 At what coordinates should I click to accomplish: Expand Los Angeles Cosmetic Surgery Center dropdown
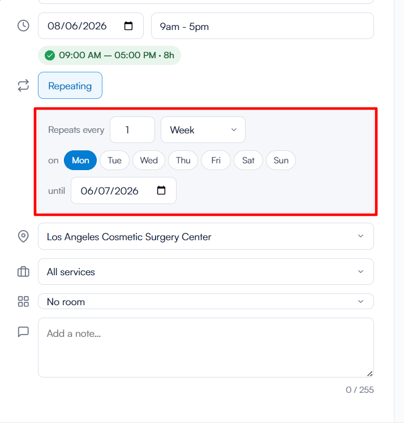tap(206, 236)
